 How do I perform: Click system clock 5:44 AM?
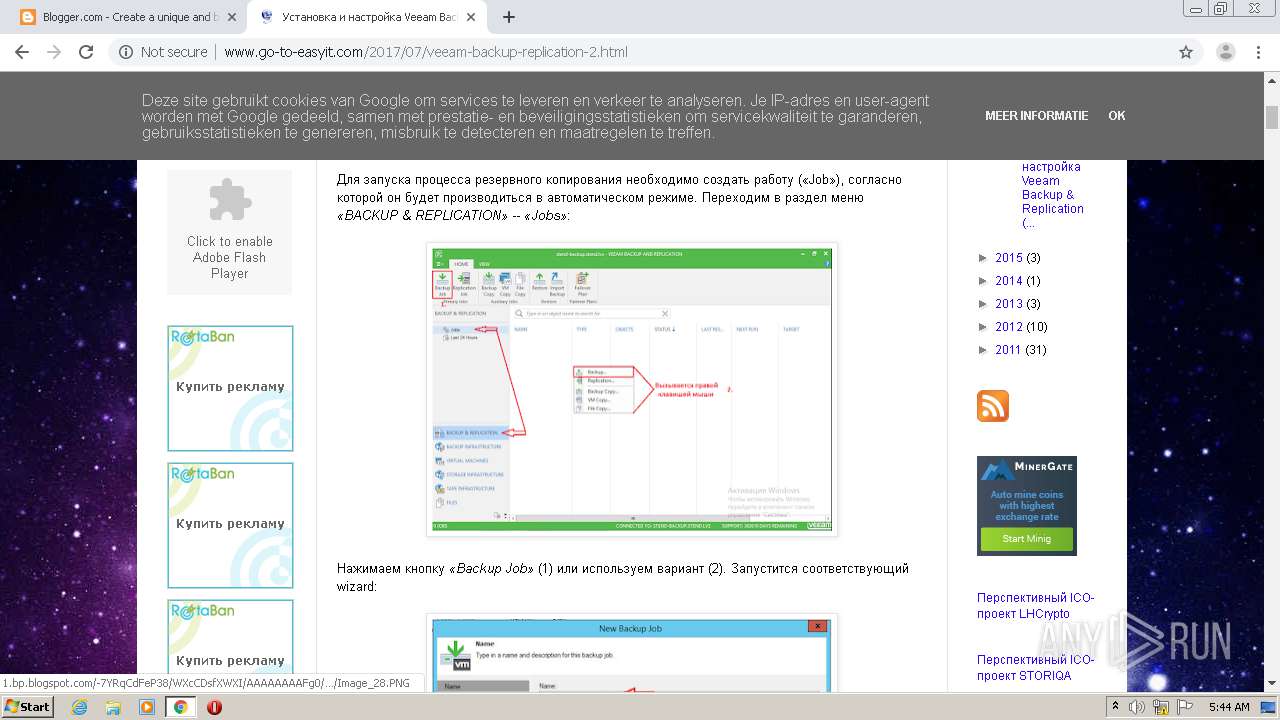[1230, 707]
